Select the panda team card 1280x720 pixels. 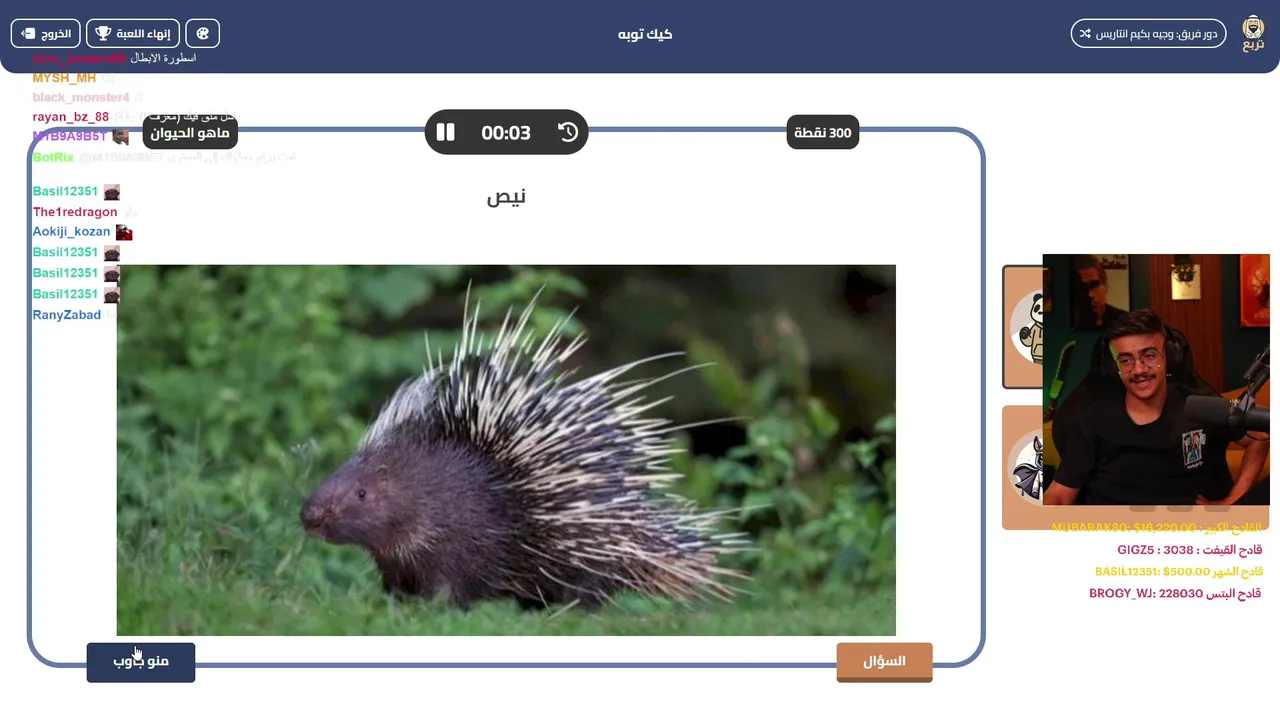tap(1022, 327)
